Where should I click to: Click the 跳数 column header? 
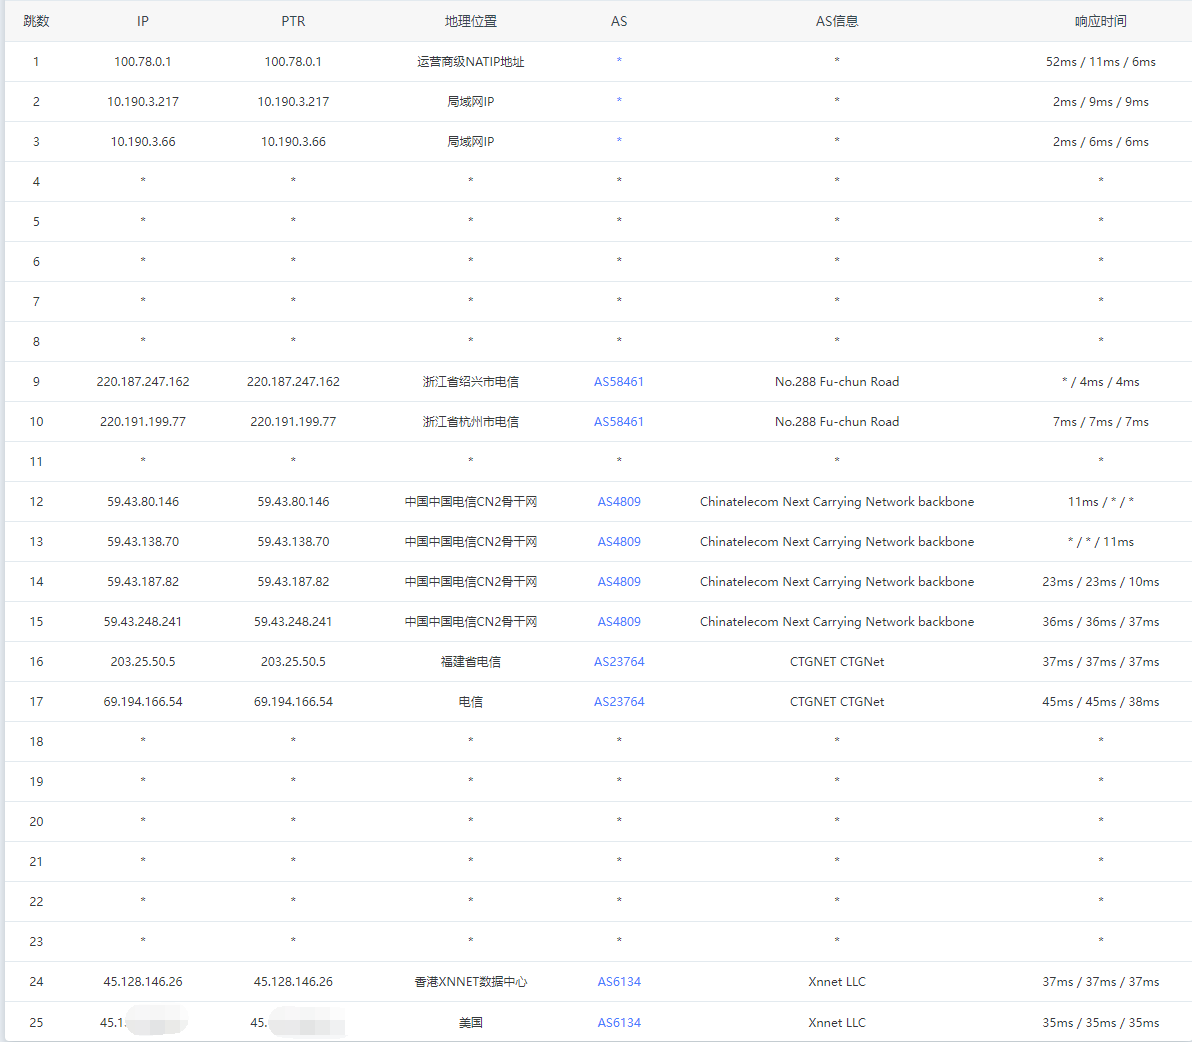pyautogui.click(x=36, y=21)
